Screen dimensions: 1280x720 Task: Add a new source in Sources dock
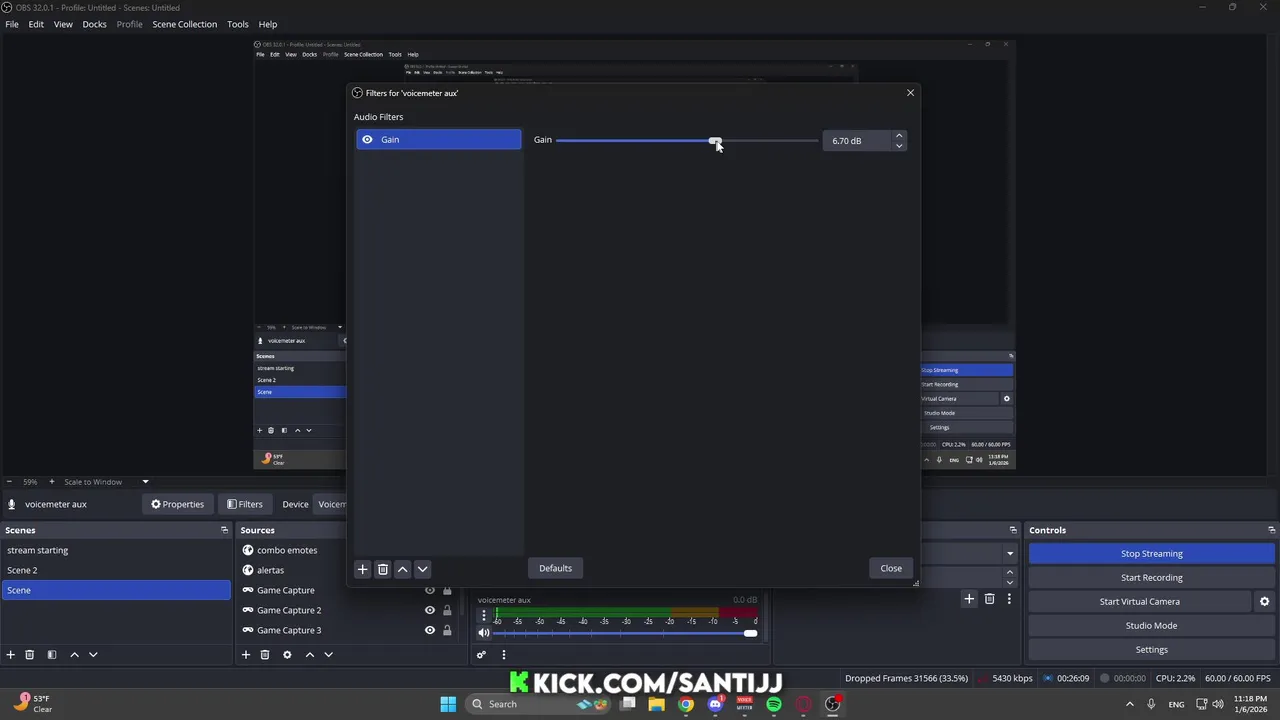pyautogui.click(x=246, y=655)
